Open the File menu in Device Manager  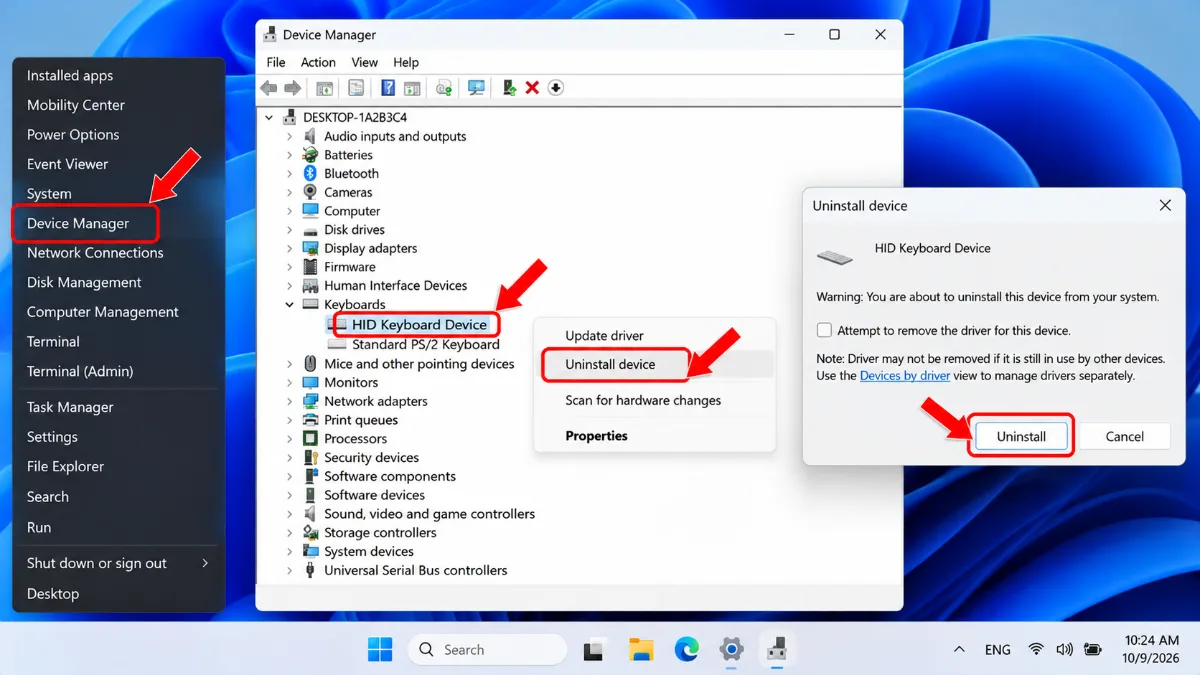276,62
